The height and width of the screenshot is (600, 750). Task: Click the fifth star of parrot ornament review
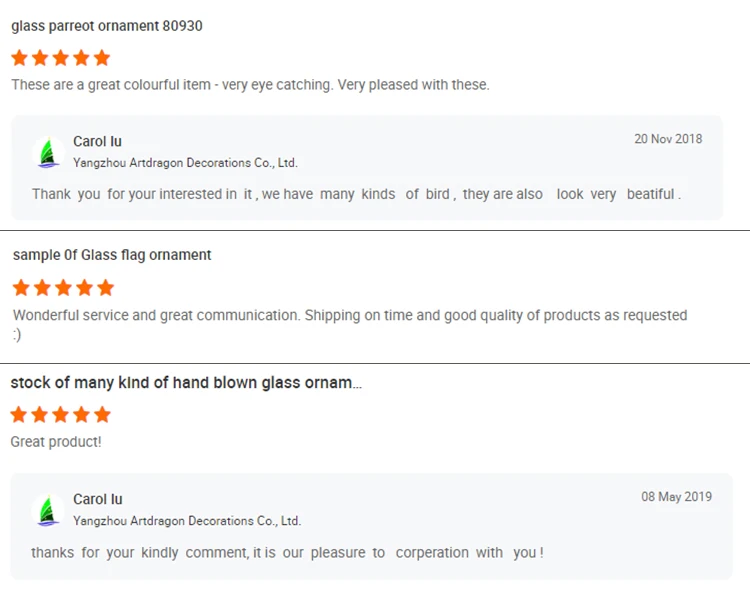tap(102, 58)
